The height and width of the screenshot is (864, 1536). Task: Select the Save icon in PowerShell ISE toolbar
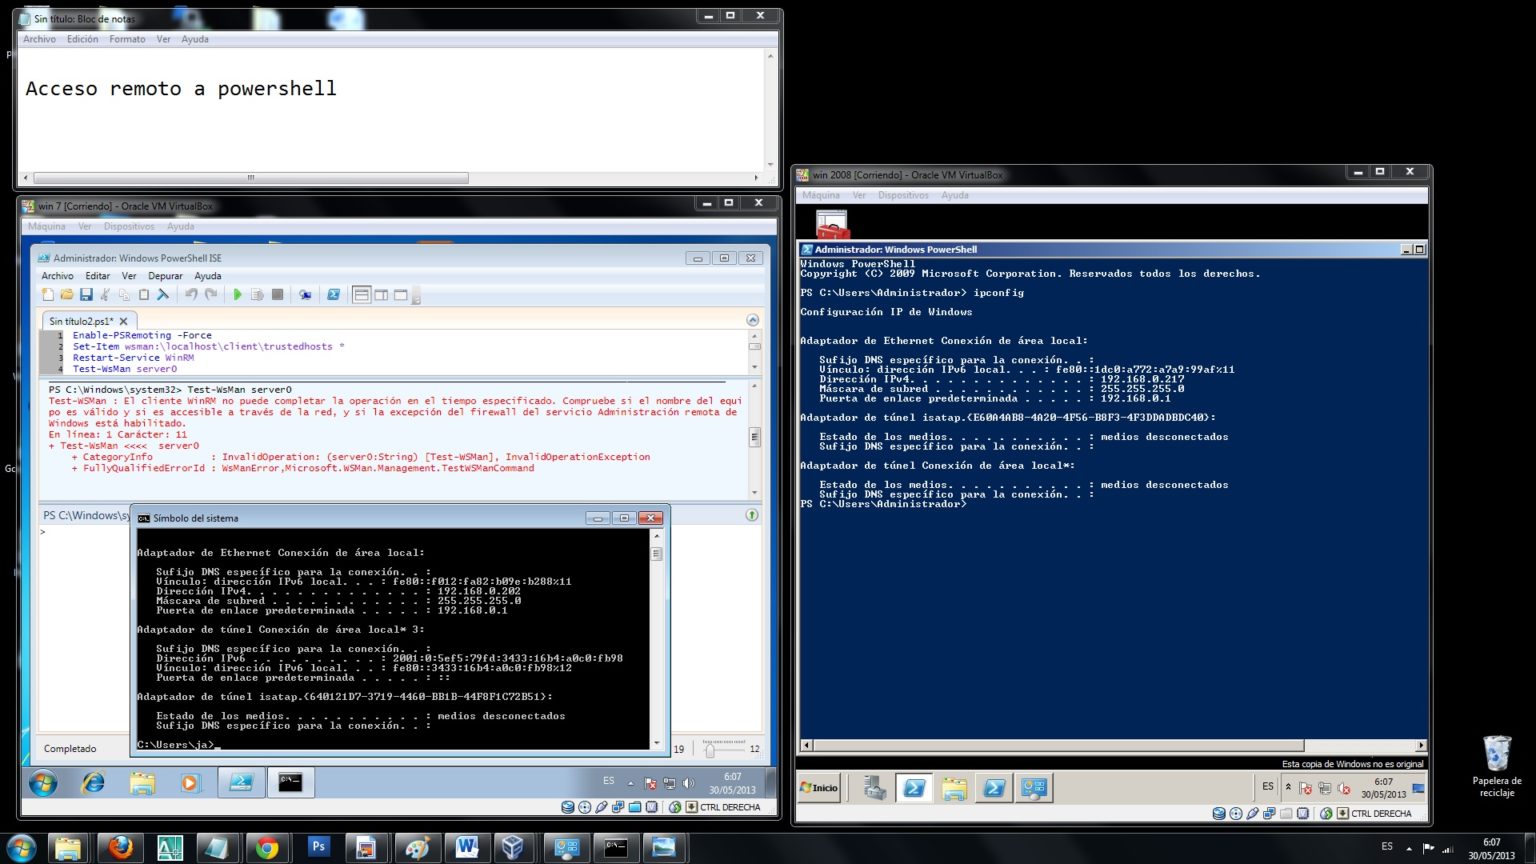pos(87,294)
